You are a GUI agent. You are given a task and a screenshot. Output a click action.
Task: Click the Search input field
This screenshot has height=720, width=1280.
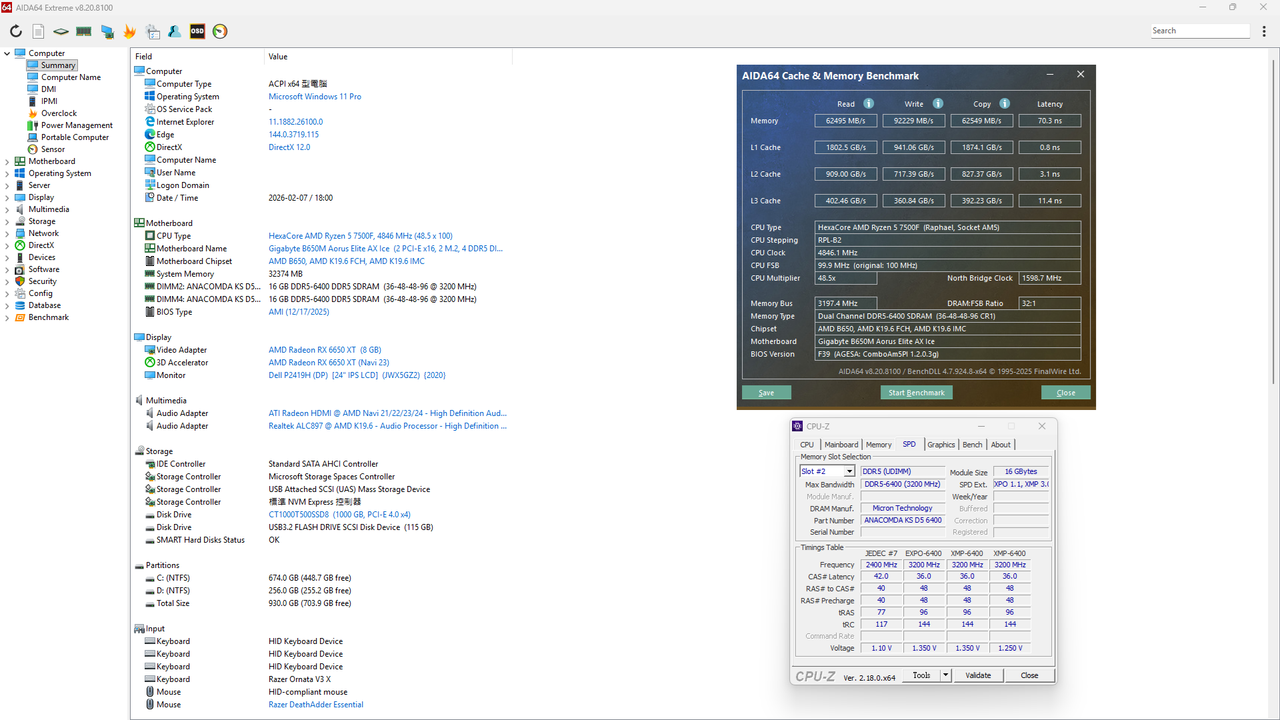click(x=1200, y=31)
